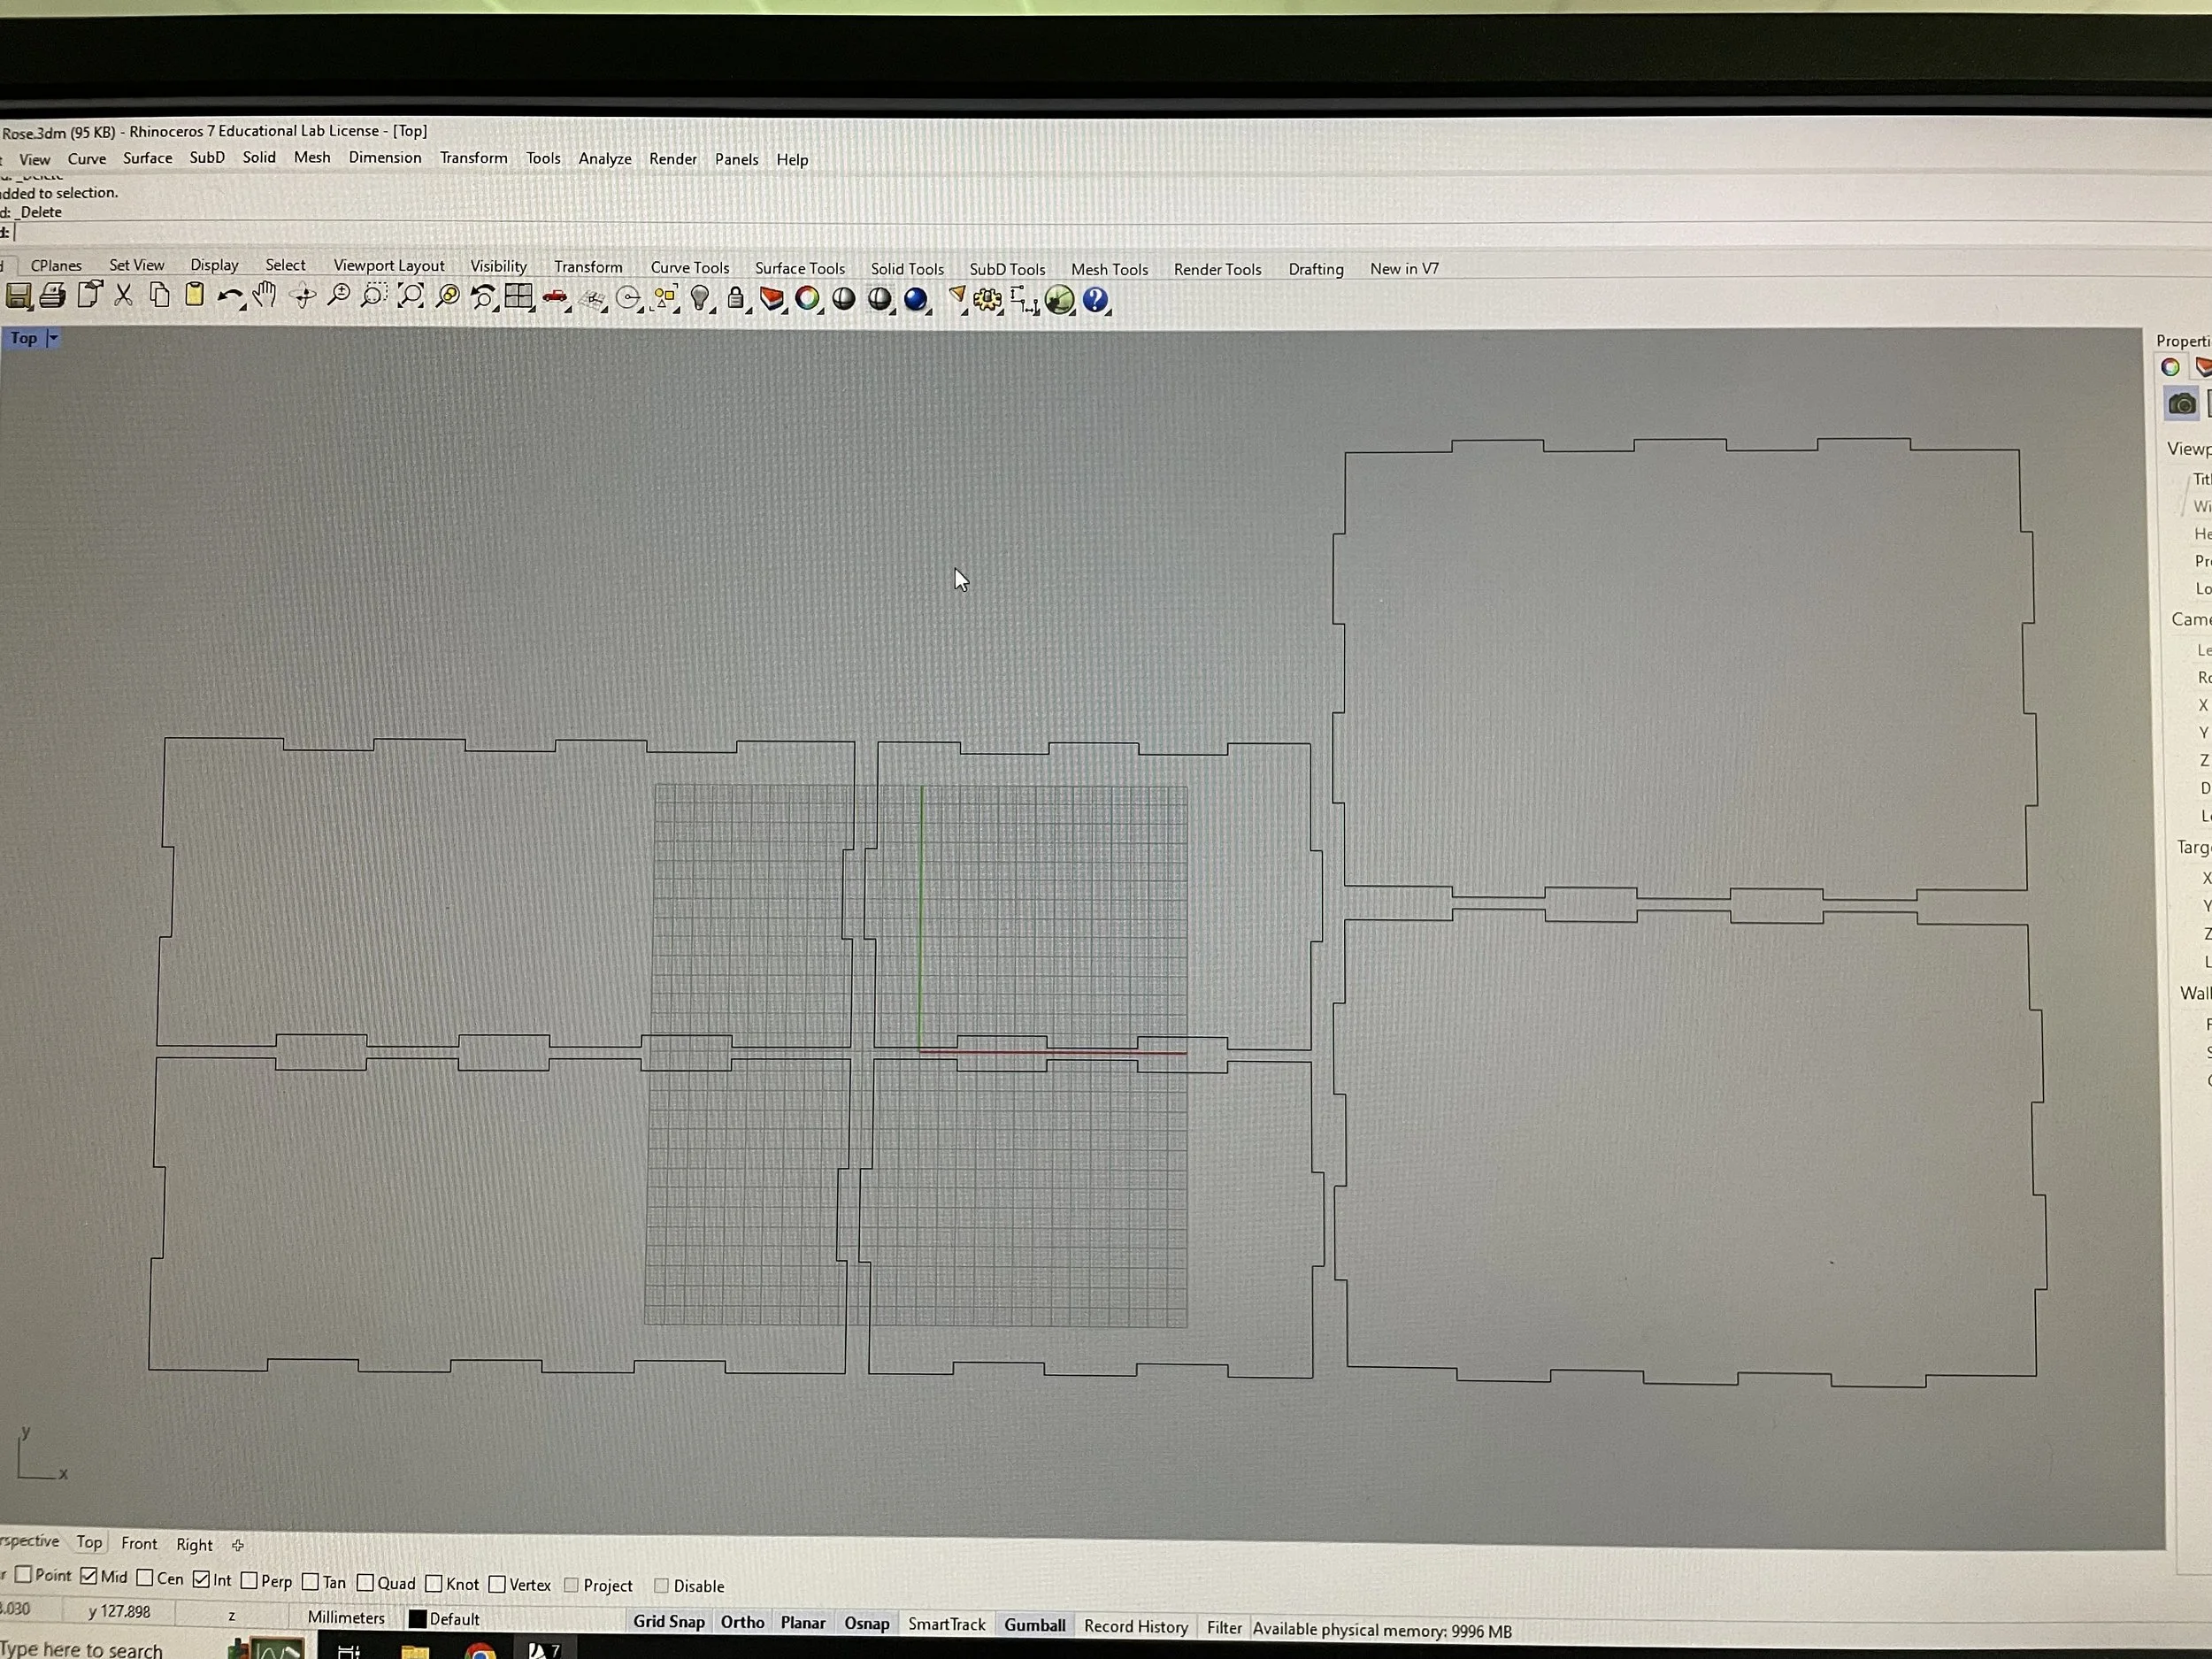Viewport: 2212px width, 1659px height.
Task: Enable the Quad osnap checkbox
Action: (366, 1583)
